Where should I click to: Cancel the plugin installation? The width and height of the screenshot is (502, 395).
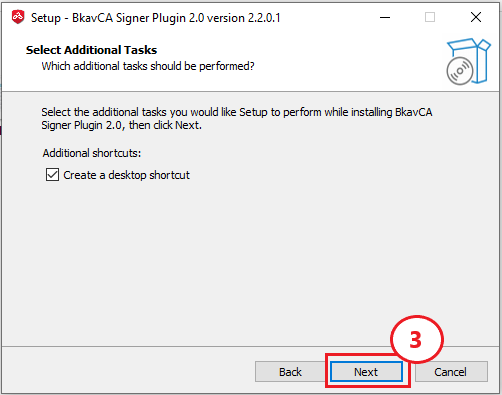[x=451, y=372]
